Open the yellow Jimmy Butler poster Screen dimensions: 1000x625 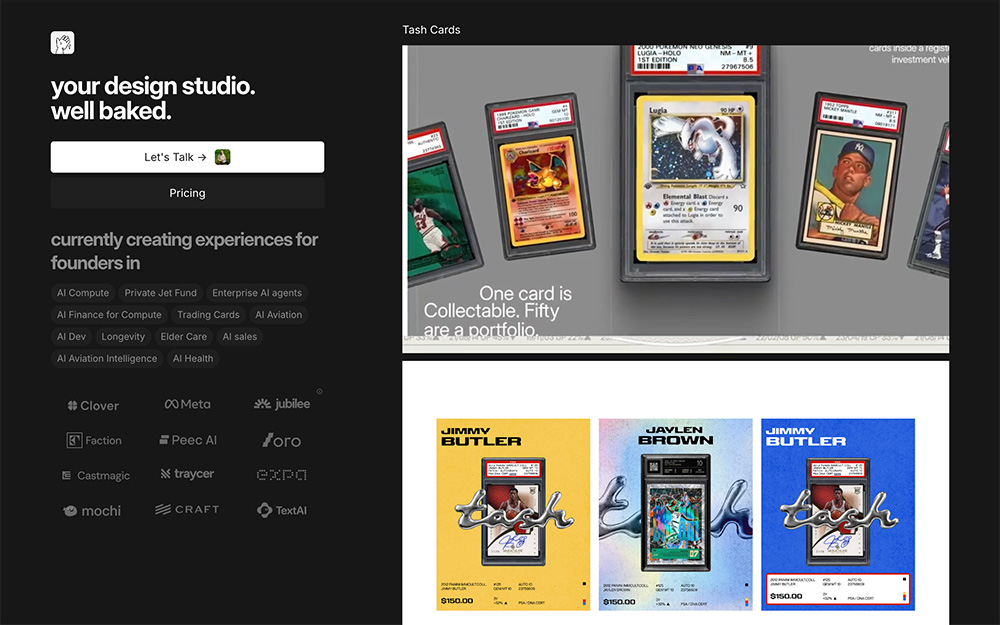pos(513,515)
